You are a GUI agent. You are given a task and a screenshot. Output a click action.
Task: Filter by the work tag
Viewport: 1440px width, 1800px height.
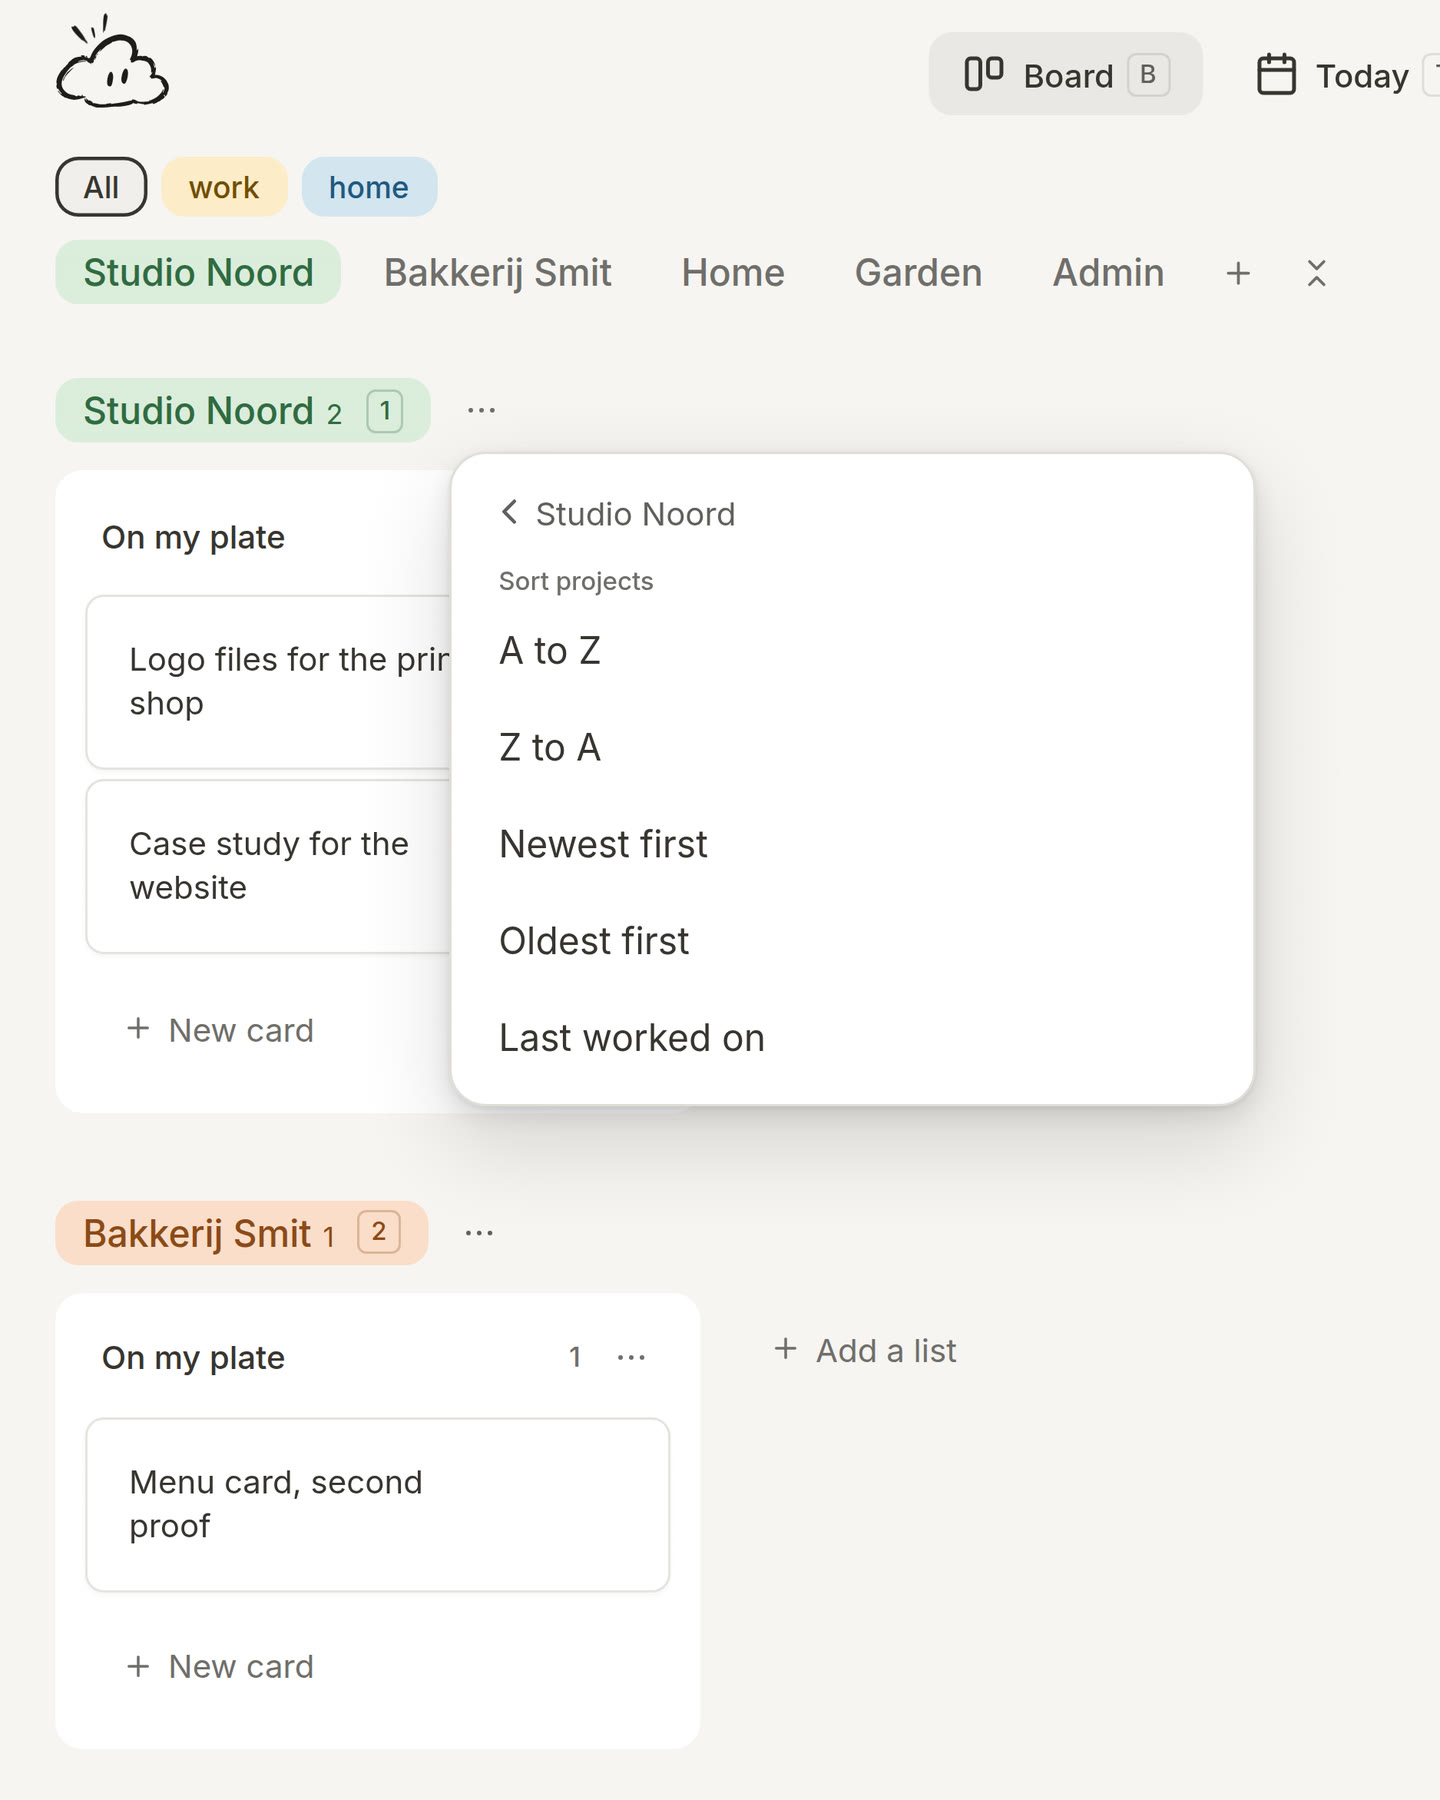224,187
